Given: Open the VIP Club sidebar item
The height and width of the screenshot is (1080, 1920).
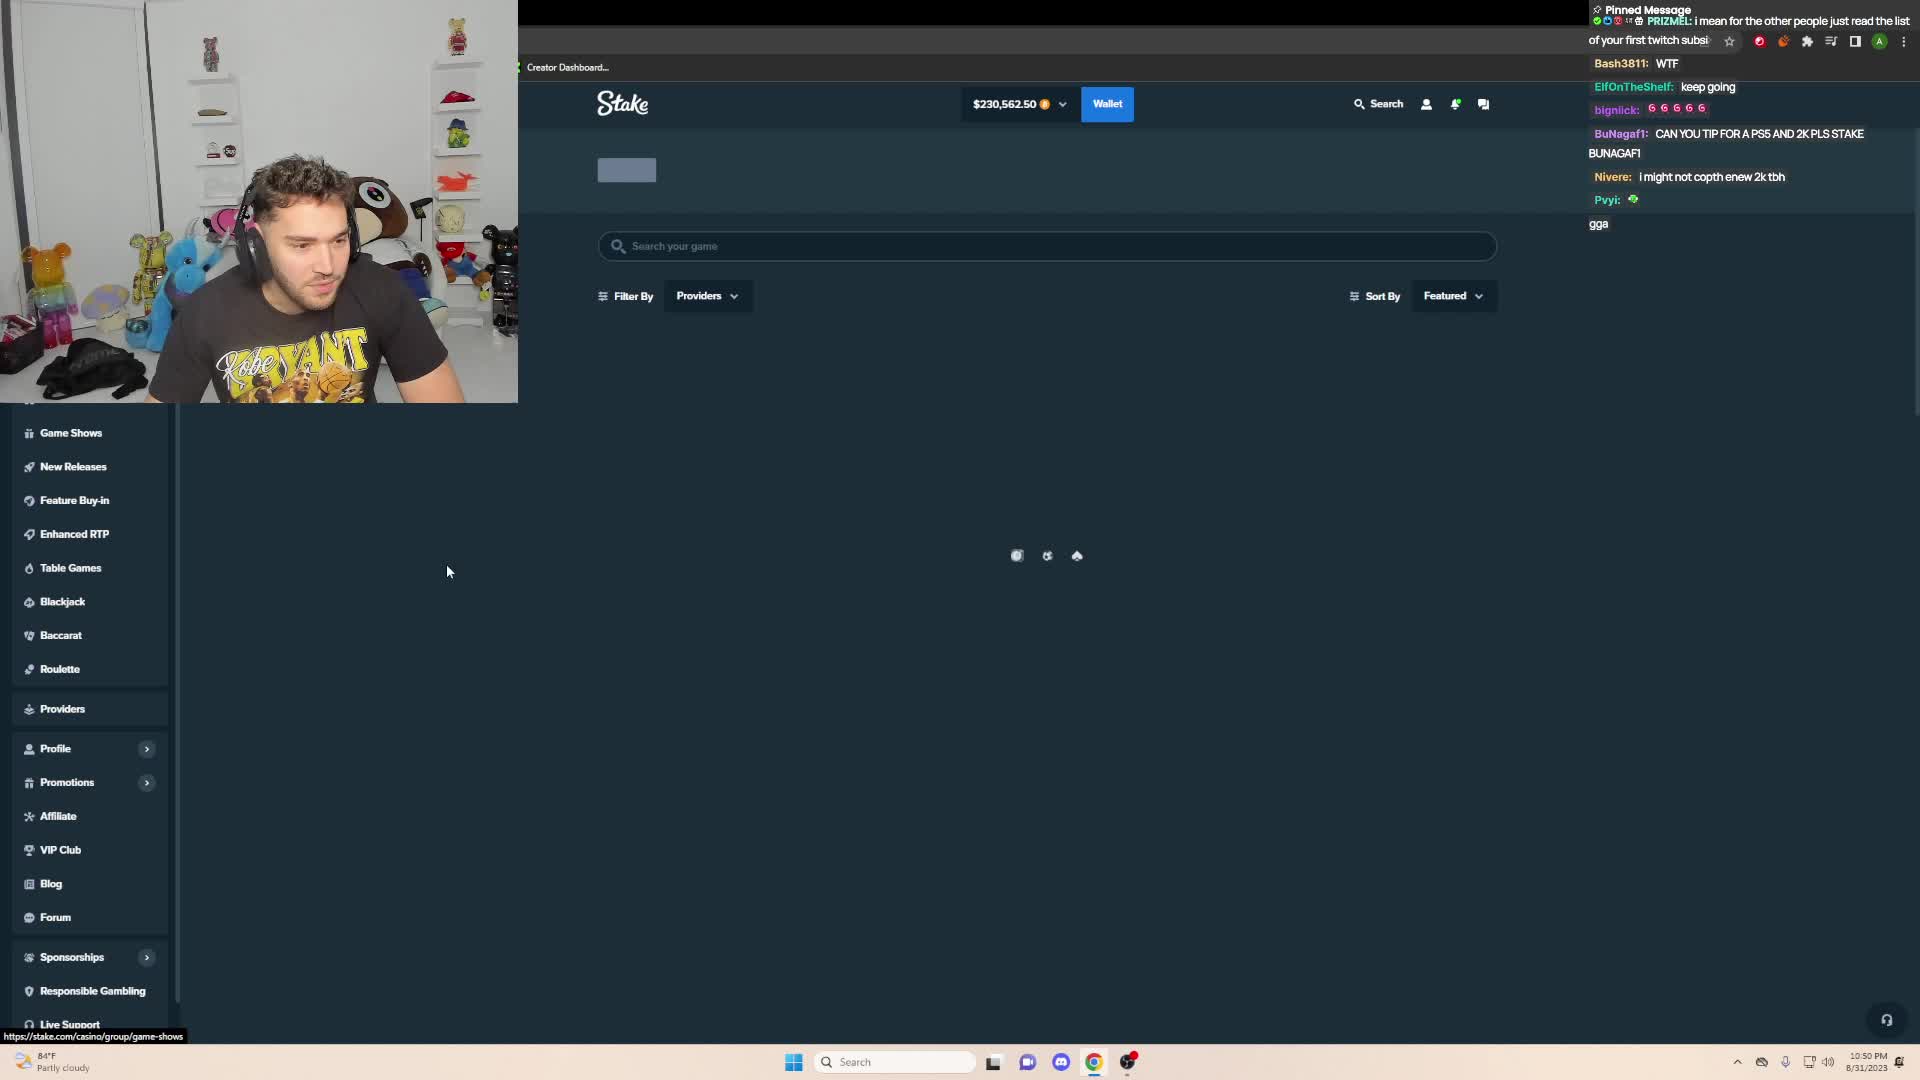Looking at the screenshot, I should coord(61,849).
